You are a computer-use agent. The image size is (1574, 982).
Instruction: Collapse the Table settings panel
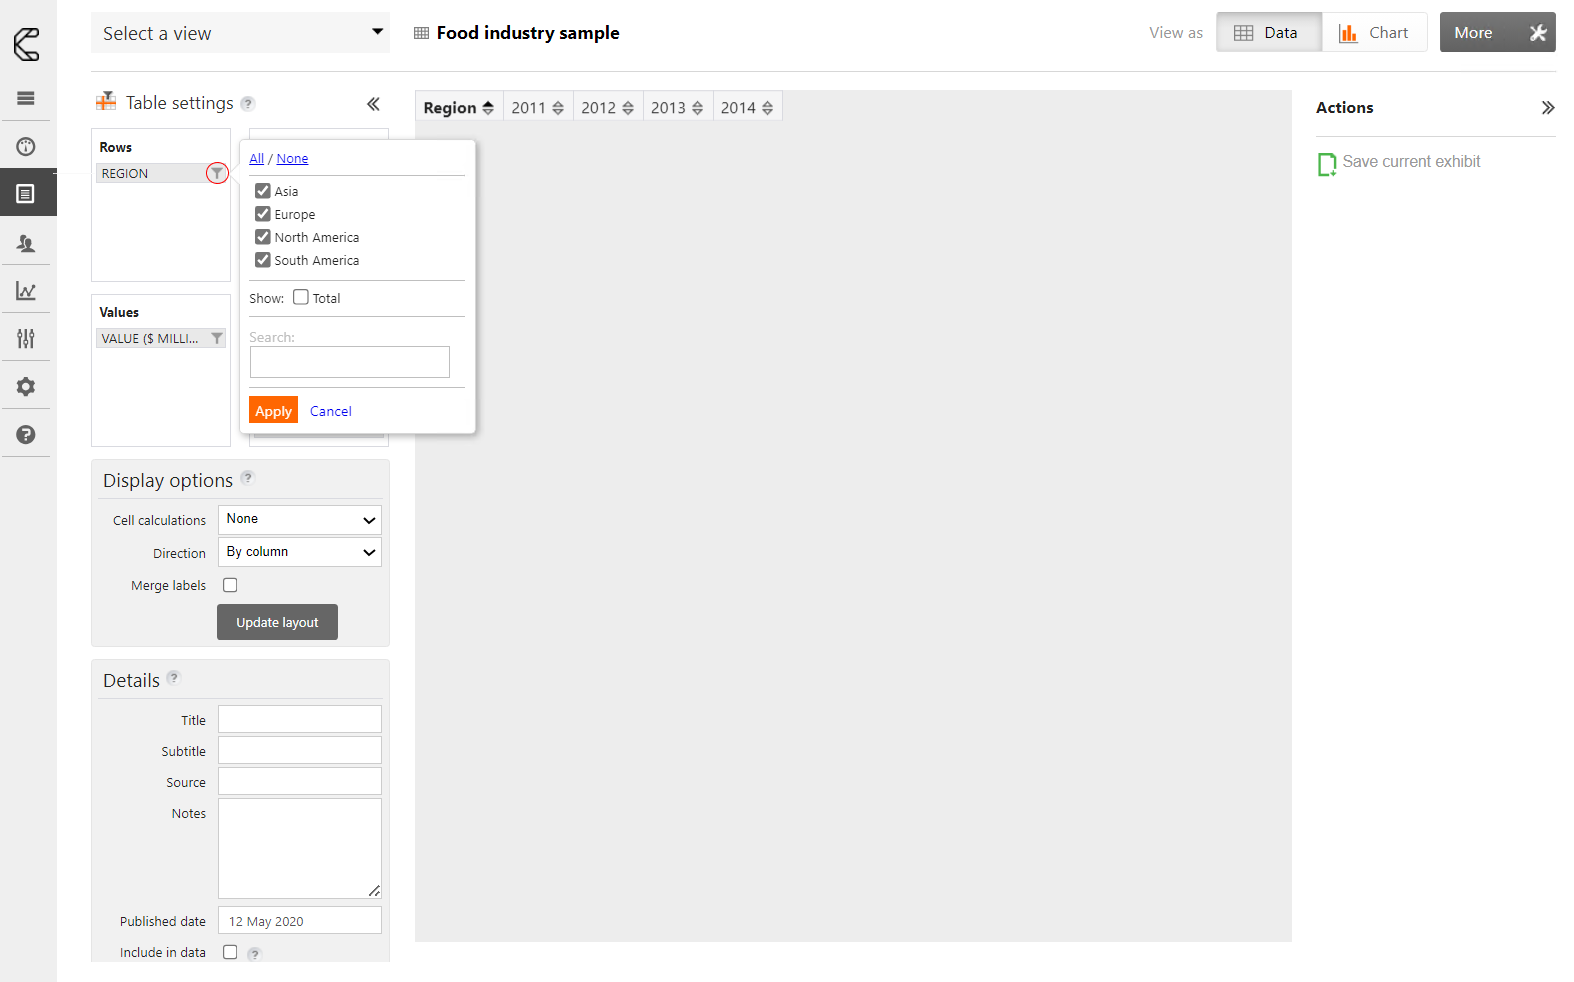(x=373, y=104)
